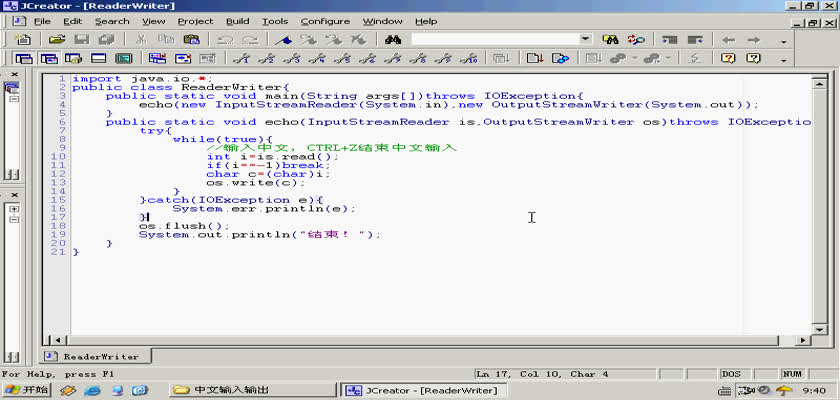Open the top toolbar options overflow arrow
Image resolution: width=840 pixels, height=400 pixels.
click(x=783, y=42)
